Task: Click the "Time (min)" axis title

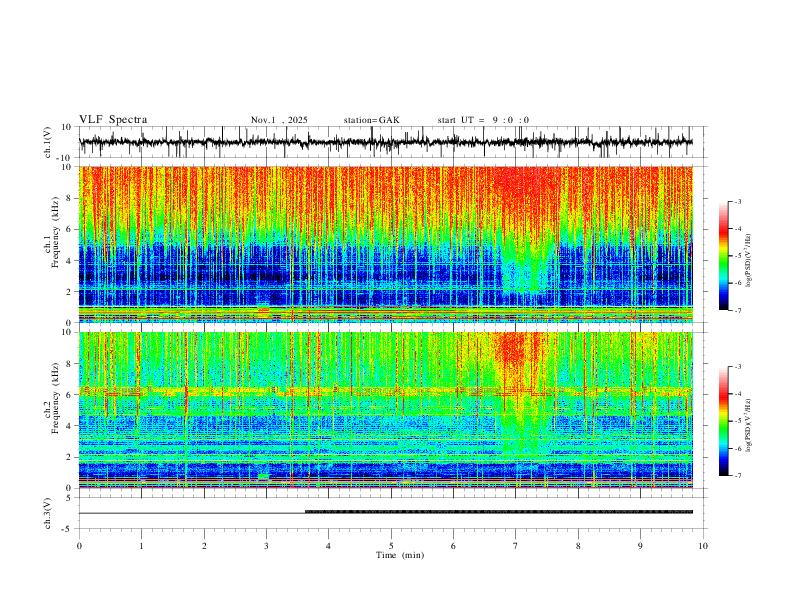Action: pos(400,555)
